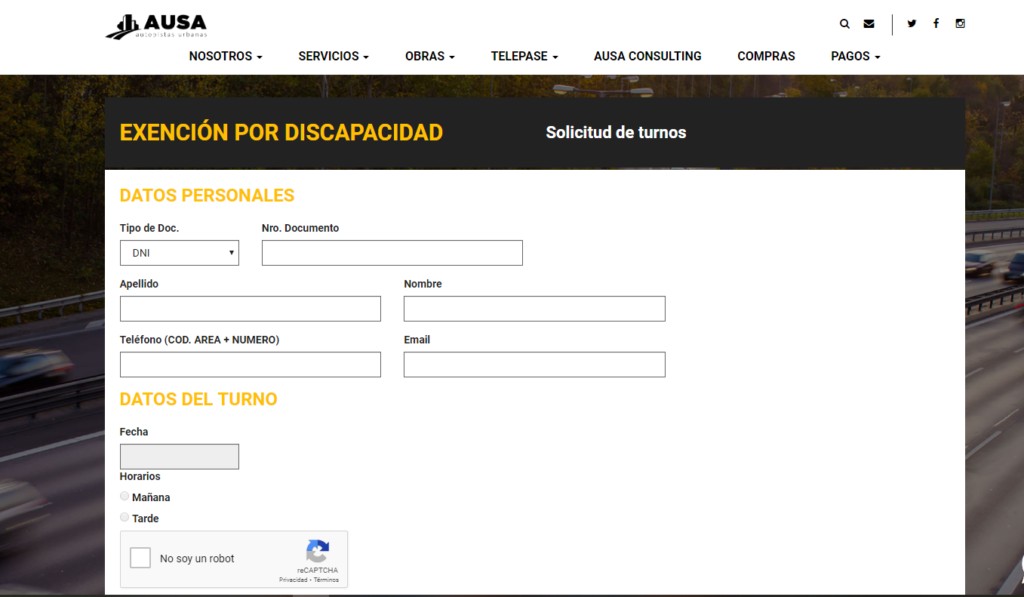This screenshot has width=1024, height=597.
Task: Select the 'Tarde' schedule option
Action: click(x=124, y=517)
